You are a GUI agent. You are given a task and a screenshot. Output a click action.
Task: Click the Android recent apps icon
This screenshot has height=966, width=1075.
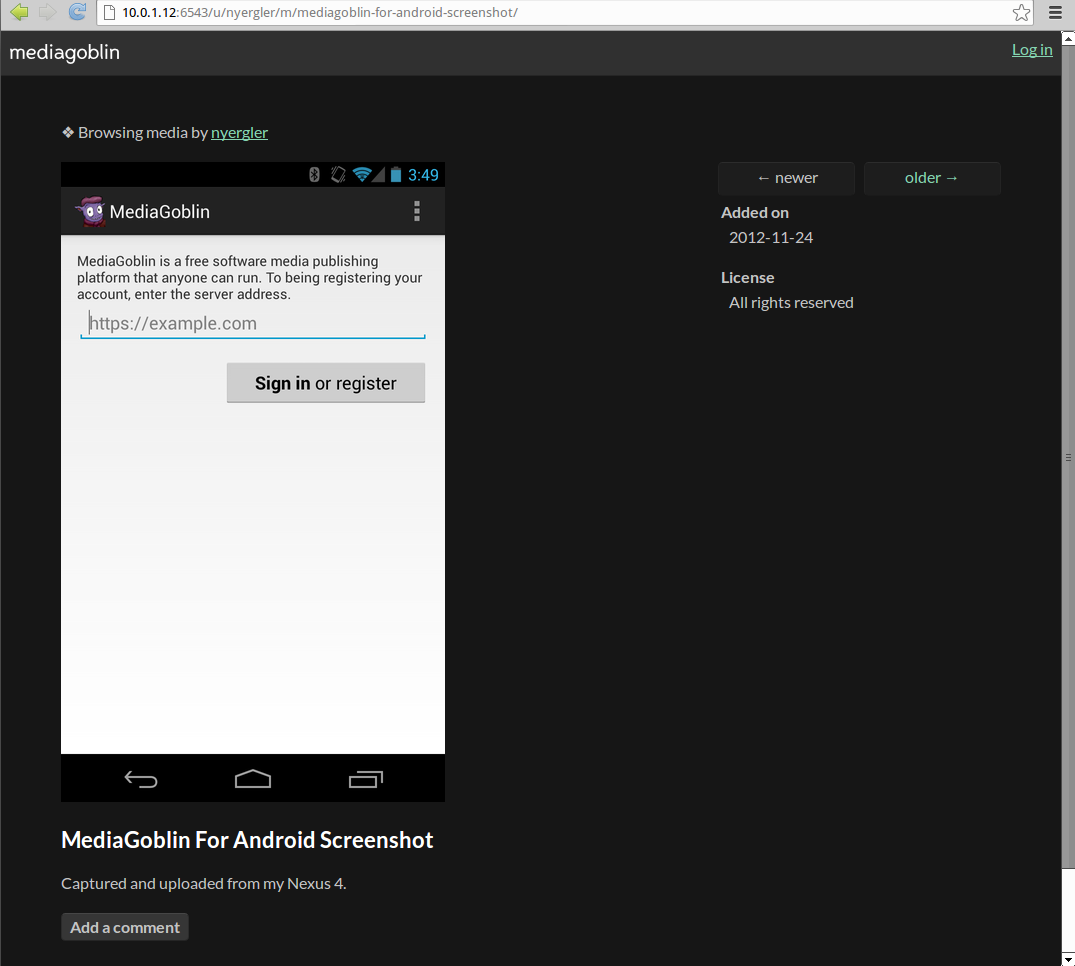pos(365,778)
